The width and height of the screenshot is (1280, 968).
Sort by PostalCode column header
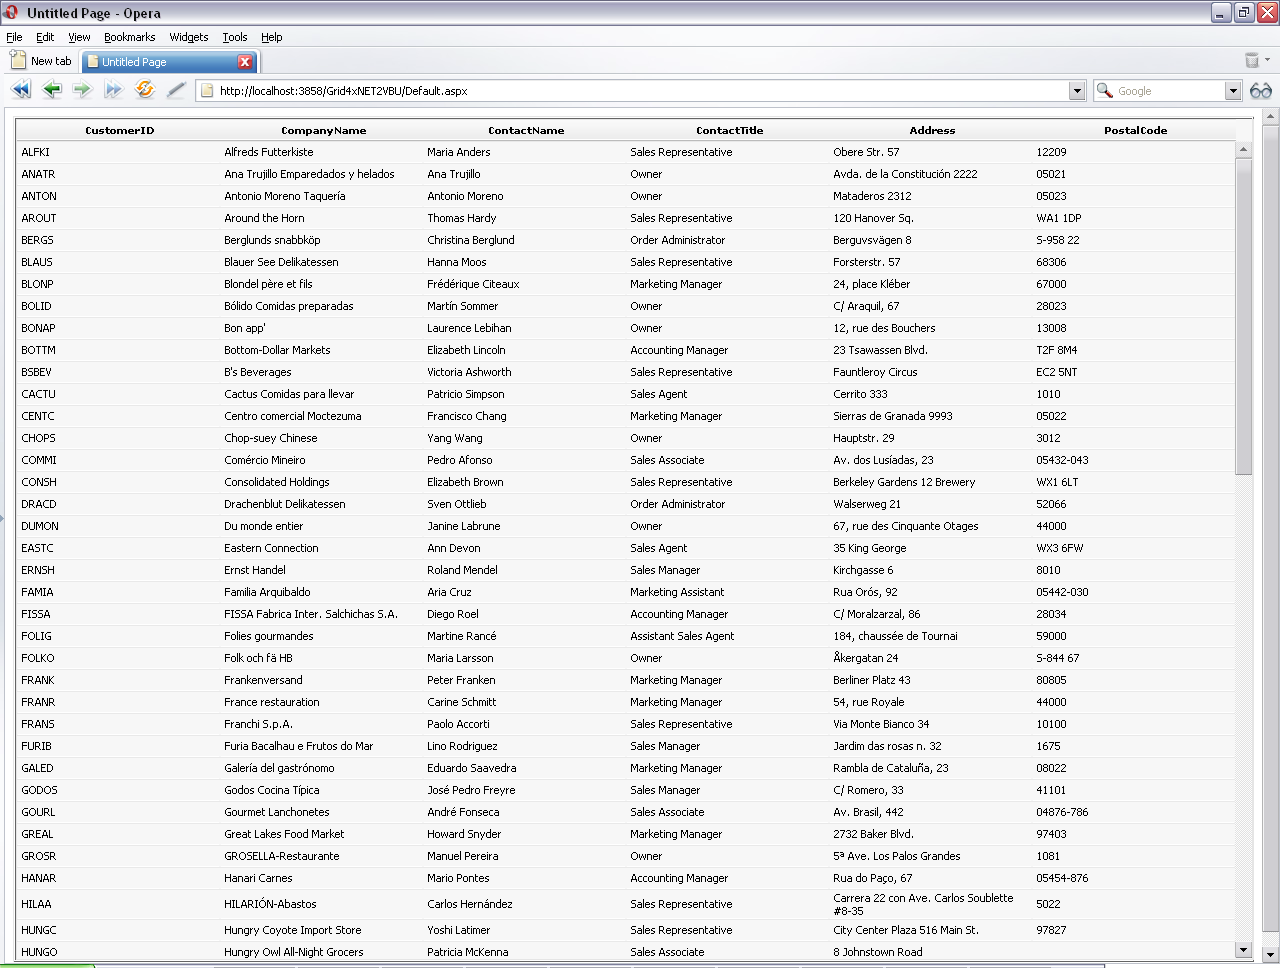coord(1135,130)
